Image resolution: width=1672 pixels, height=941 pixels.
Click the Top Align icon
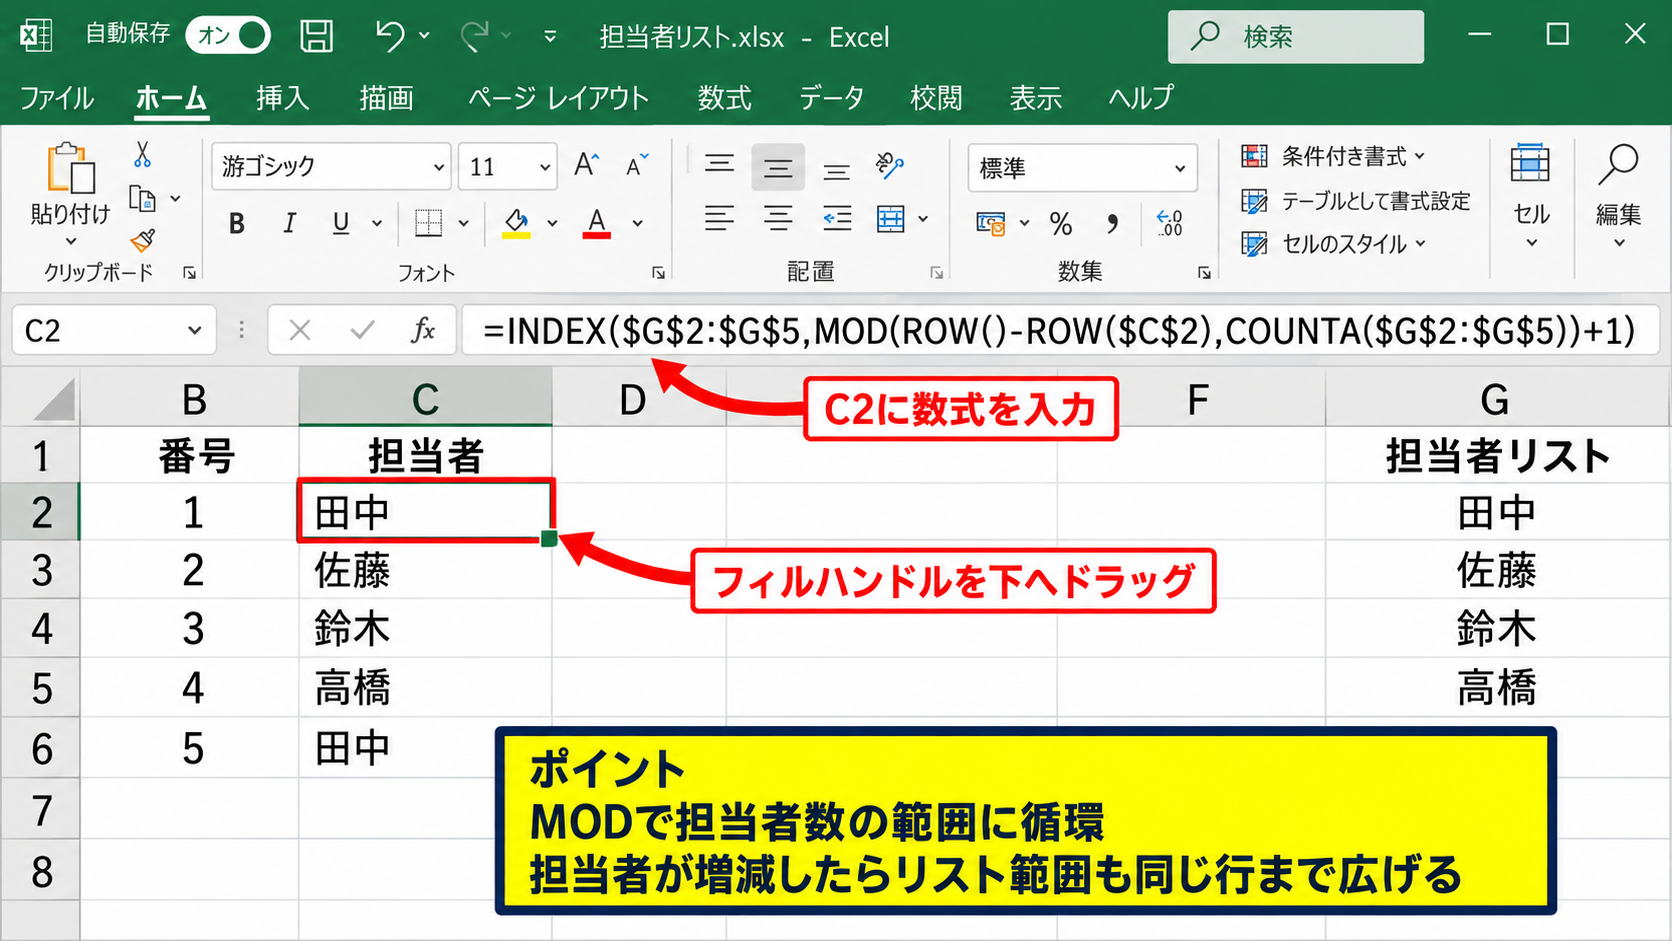[x=719, y=165]
